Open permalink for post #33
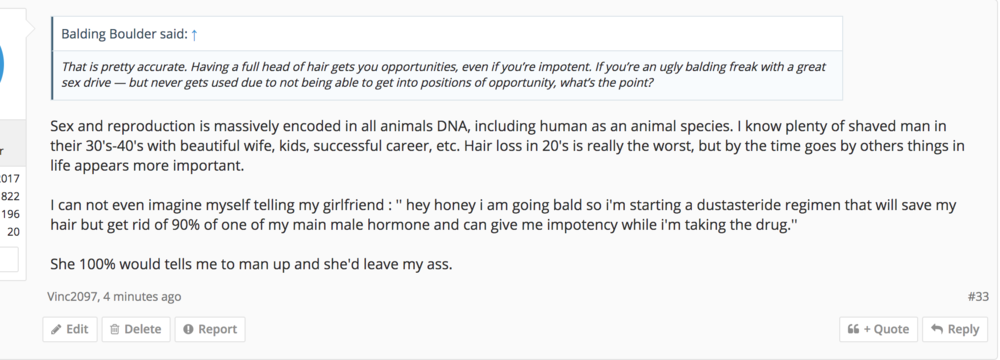This screenshot has height=360, width=1000. pos(978,296)
